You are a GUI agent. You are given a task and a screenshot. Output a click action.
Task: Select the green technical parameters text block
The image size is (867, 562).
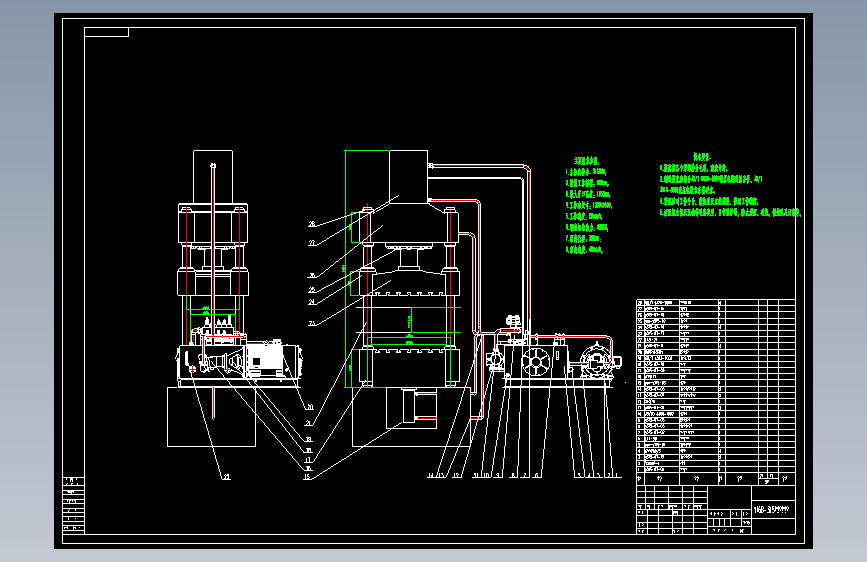[x=588, y=205]
